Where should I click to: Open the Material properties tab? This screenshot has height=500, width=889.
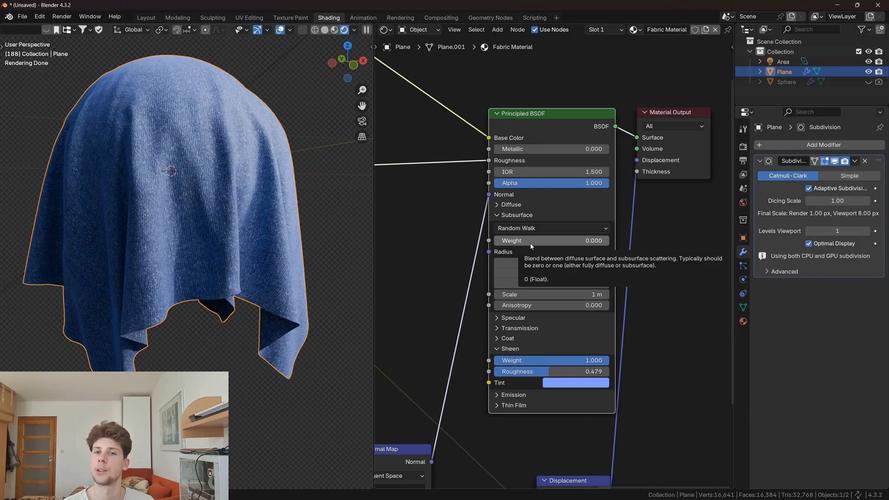pyautogui.click(x=743, y=321)
